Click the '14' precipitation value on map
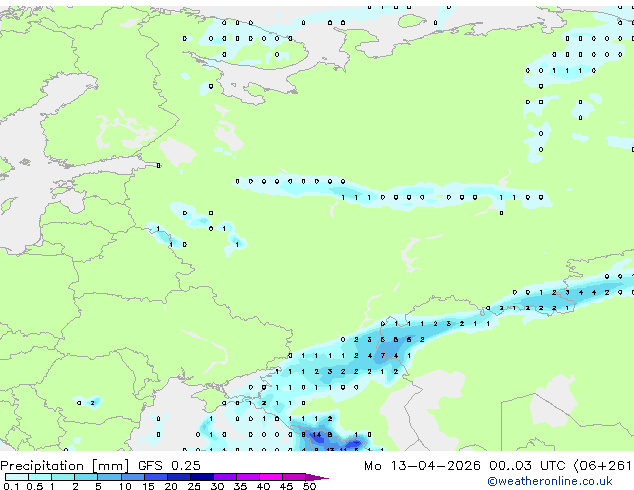This screenshot has height=490, width=634. 317,435
